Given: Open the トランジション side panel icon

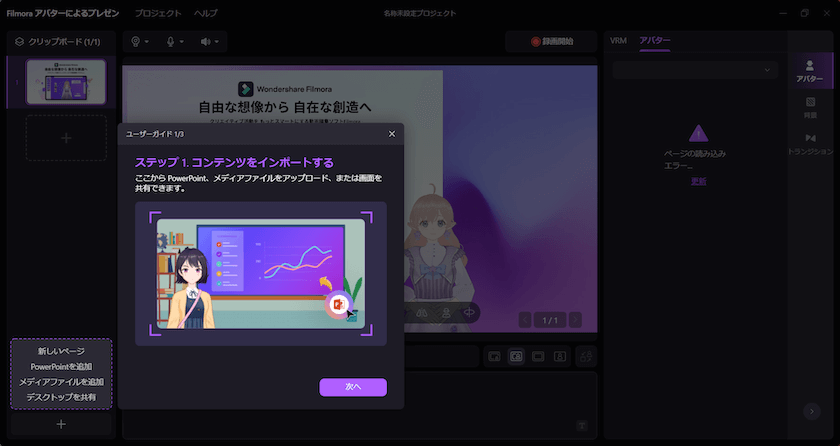Looking at the screenshot, I should pos(810,143).
